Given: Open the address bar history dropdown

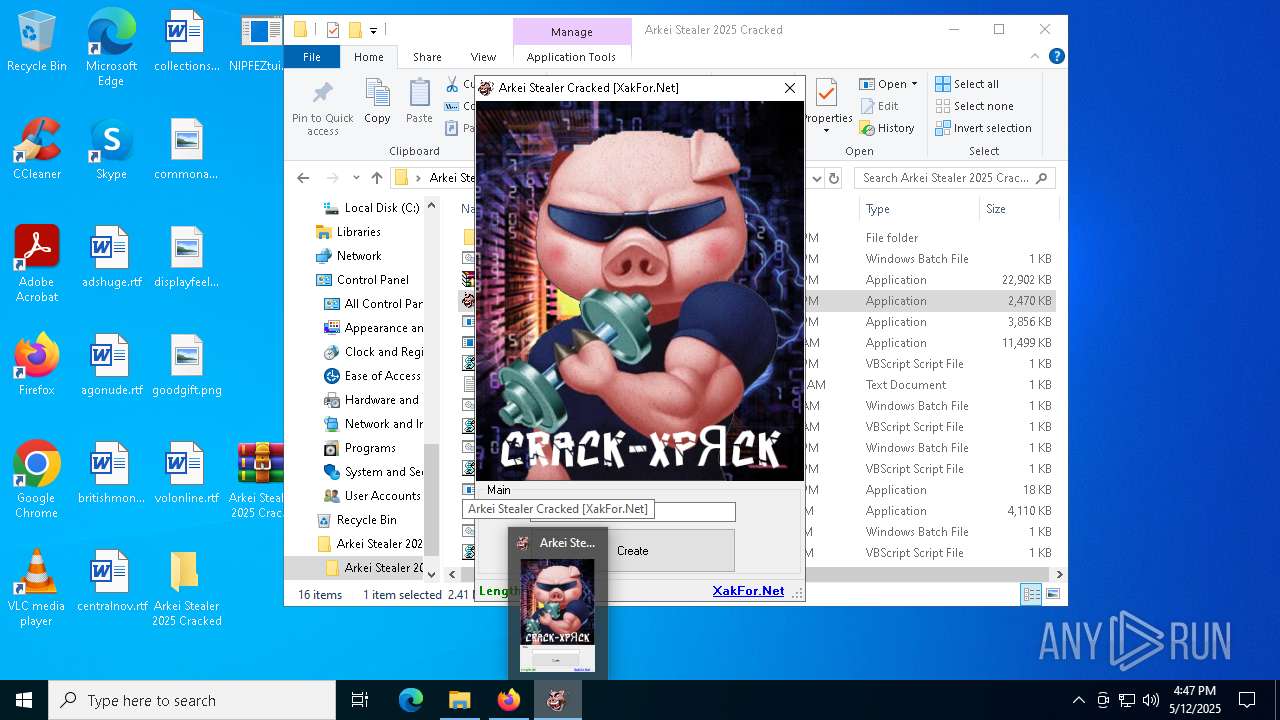Looking at the screenshot, I should pos(816,178).
